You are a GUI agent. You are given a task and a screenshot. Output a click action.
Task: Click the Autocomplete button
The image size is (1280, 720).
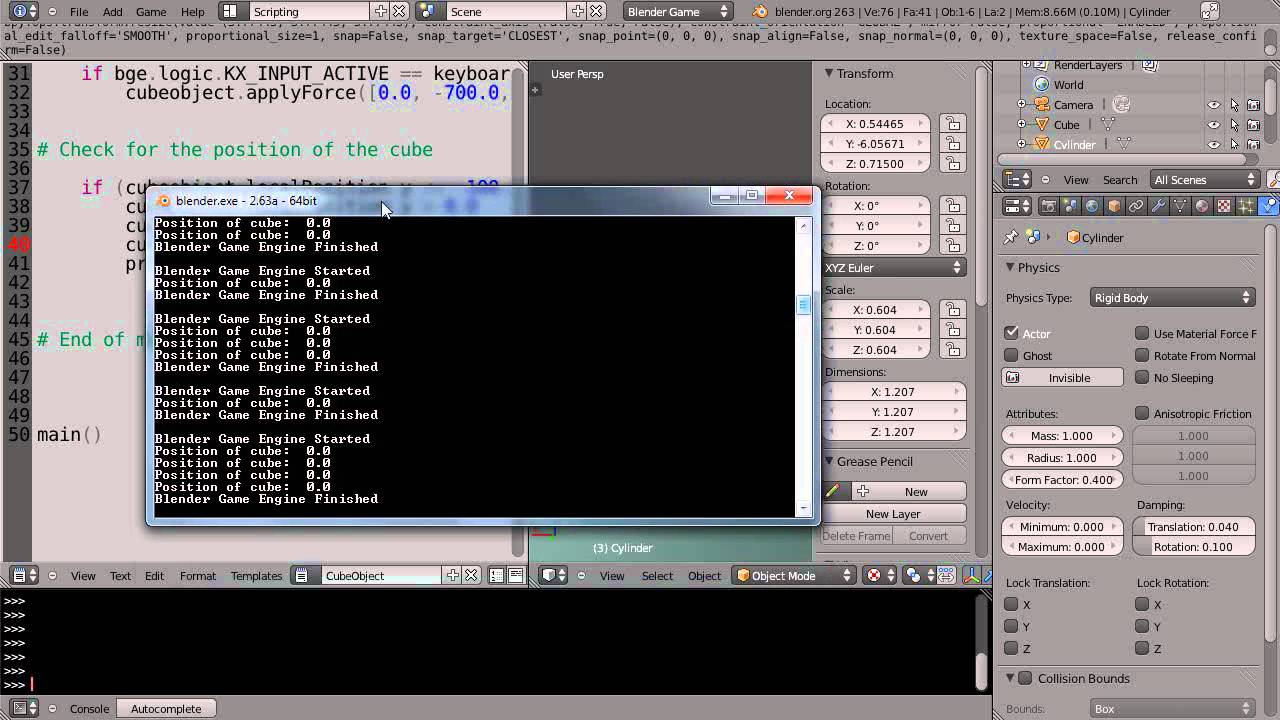tap(166, 709)
